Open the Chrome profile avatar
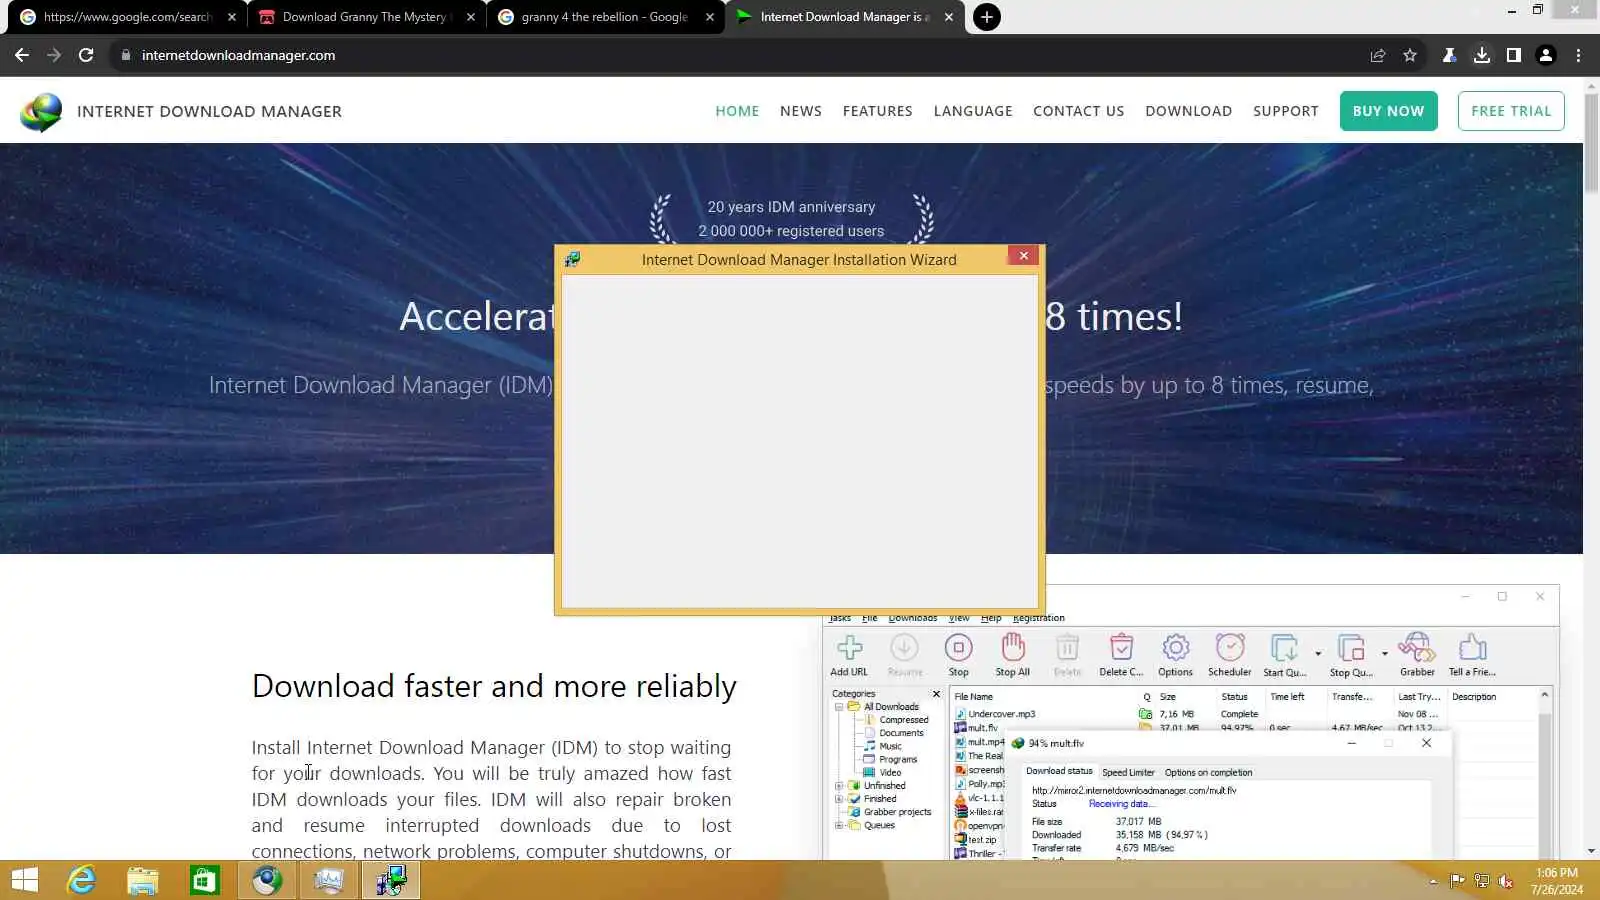 [x=1546, y=55]
